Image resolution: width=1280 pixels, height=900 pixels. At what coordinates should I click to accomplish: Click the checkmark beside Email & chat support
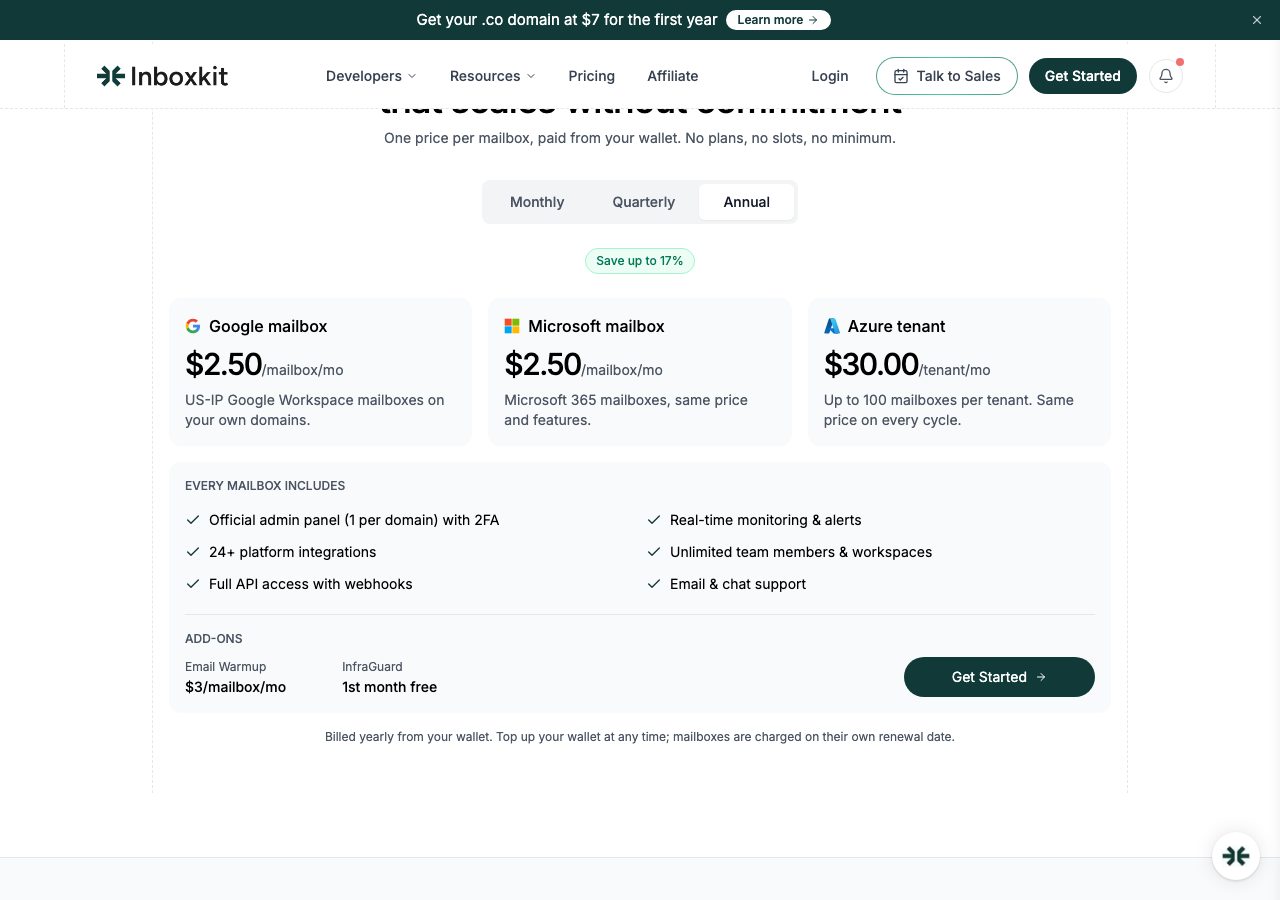pos(654,584)
